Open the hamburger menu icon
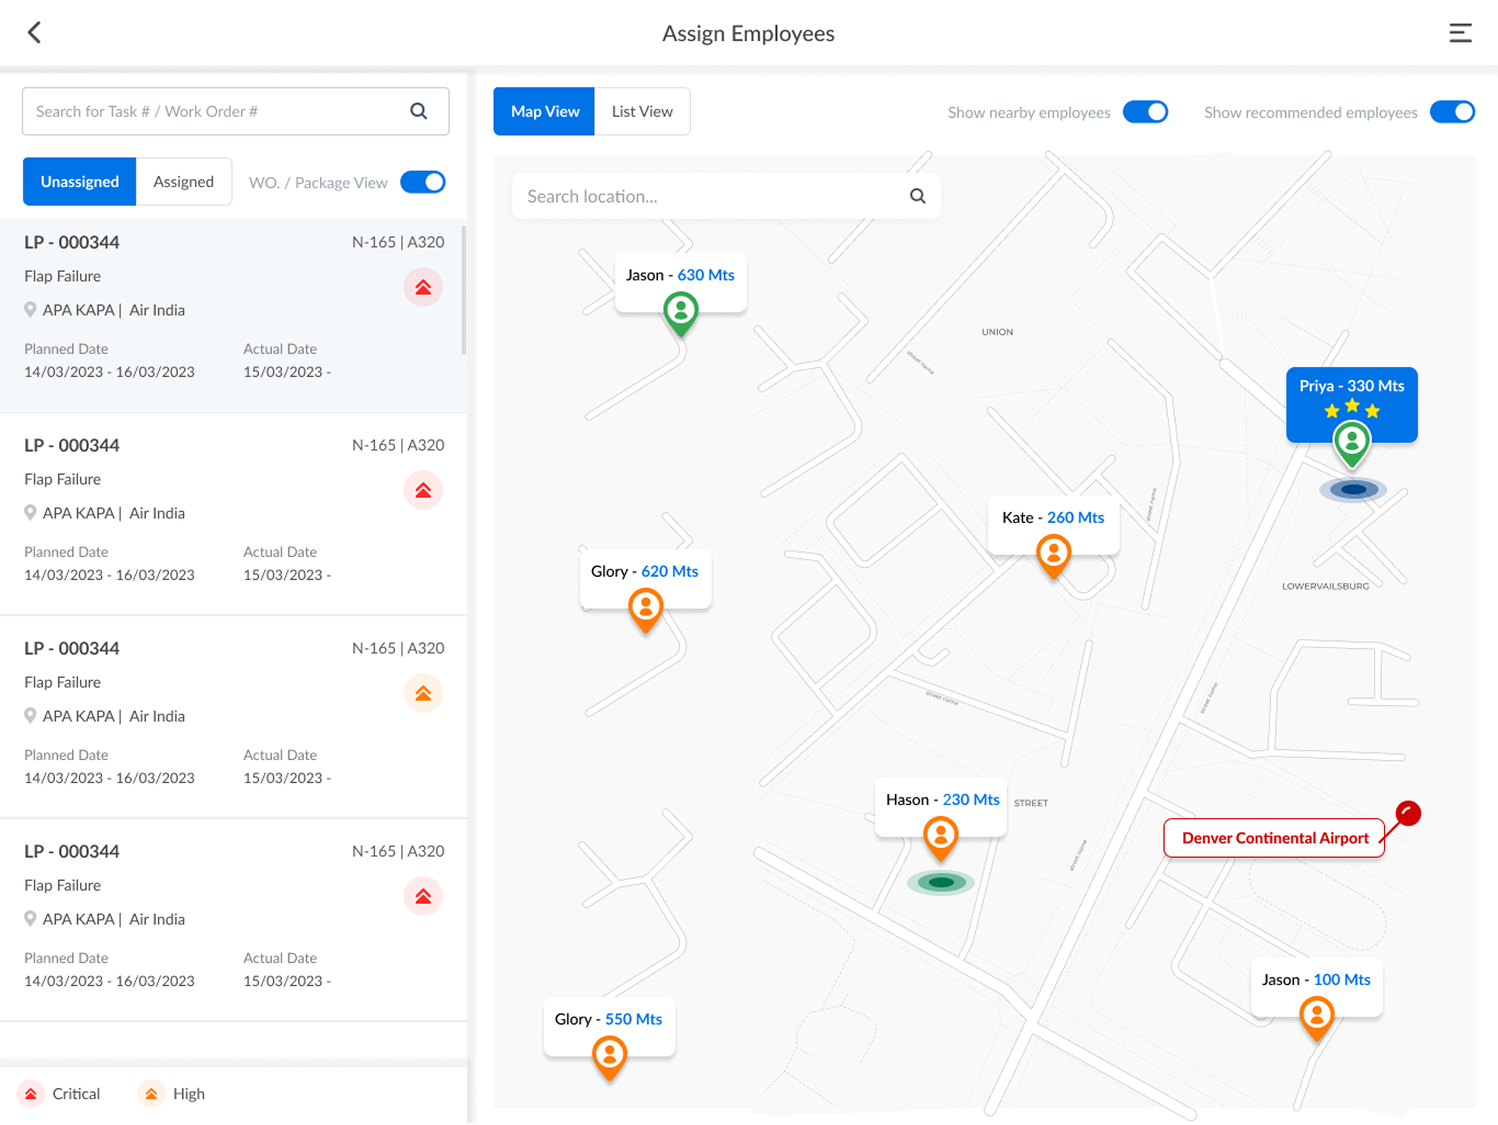This screenshot has width=1498, height=1125. [x=1460, y=33]
